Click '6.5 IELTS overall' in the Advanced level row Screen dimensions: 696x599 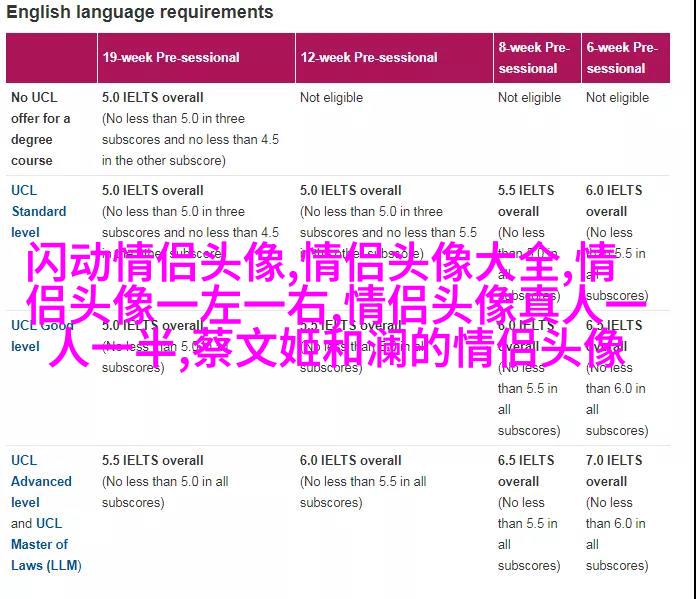526,471
